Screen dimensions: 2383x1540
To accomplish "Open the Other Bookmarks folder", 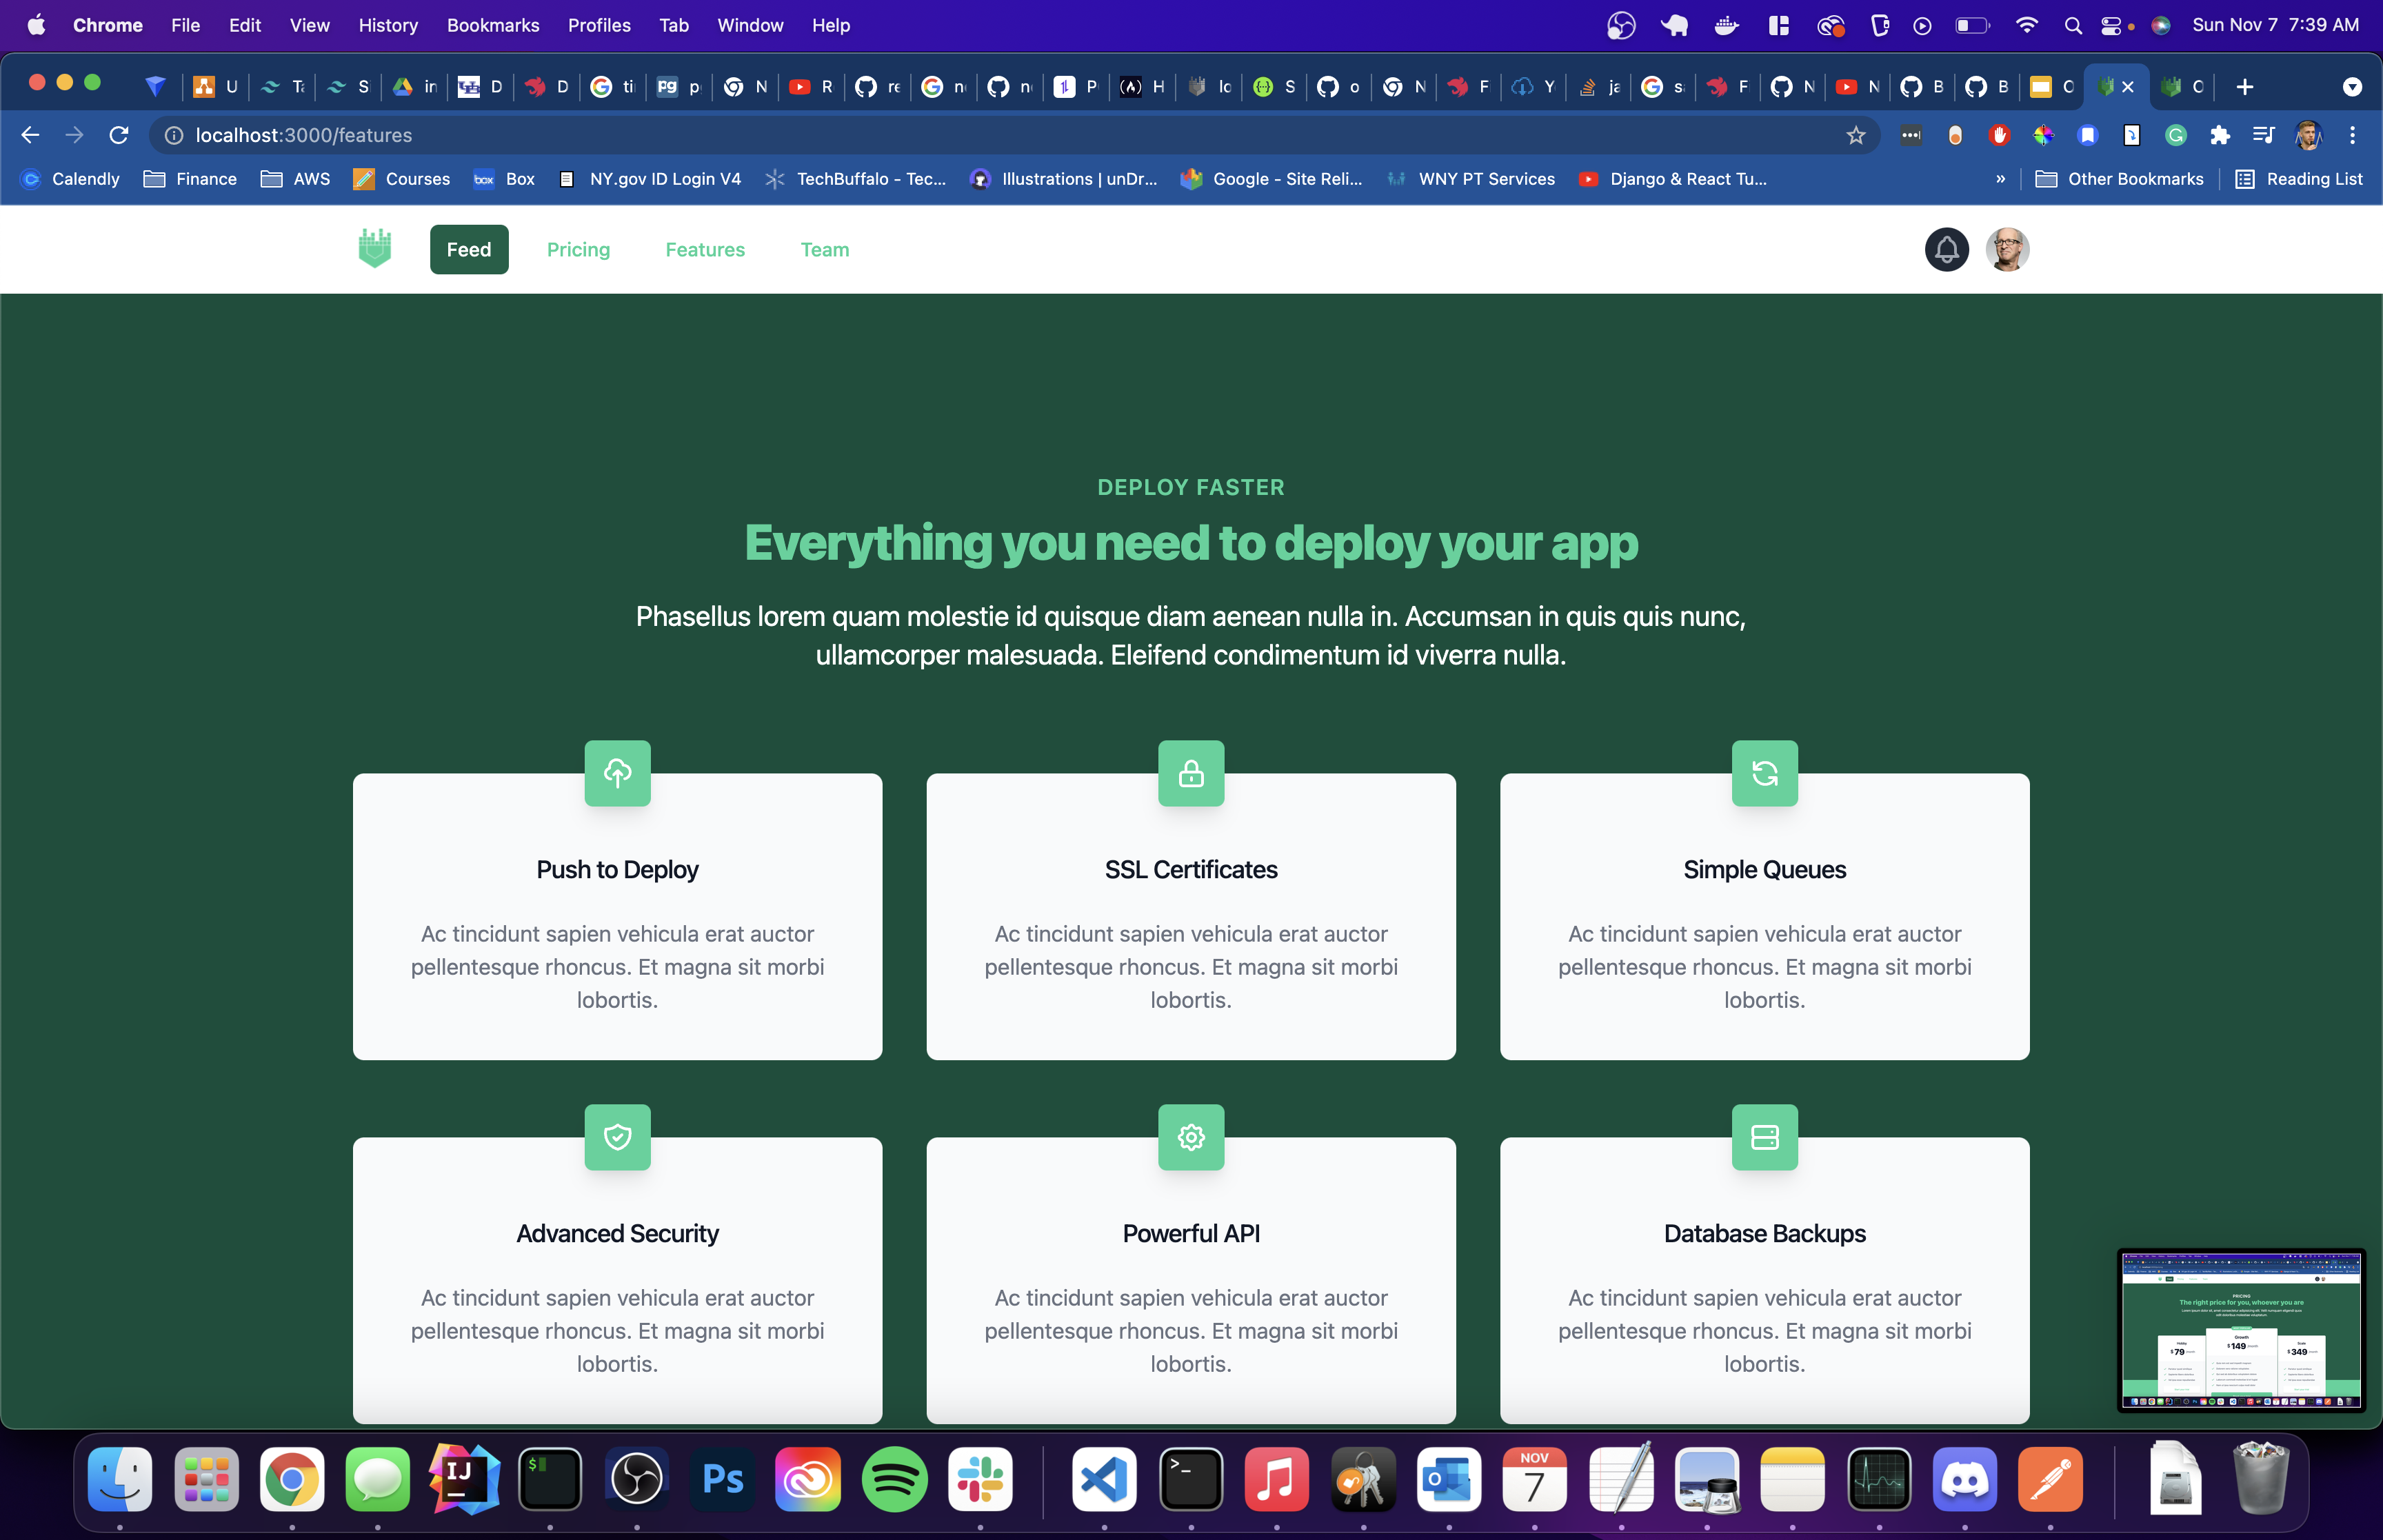I will (x=2119, y=179).
